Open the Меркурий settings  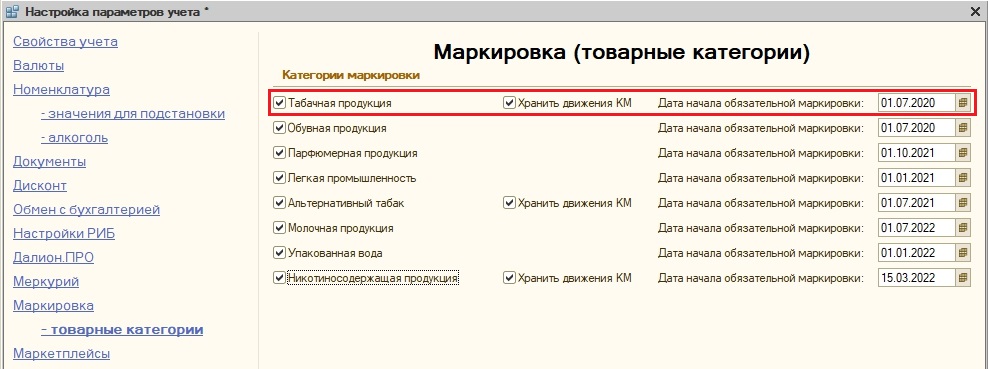46,281
